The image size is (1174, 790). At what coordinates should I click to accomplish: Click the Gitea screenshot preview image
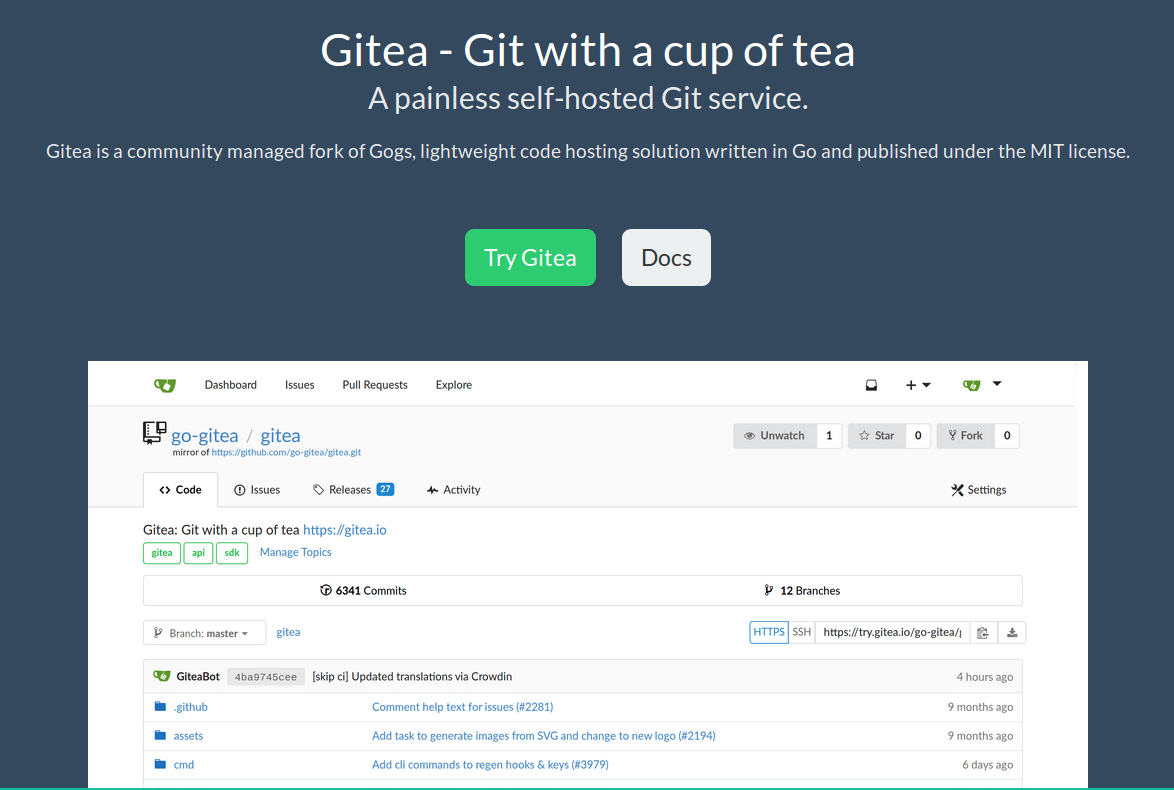pyautogui.click(x=588, y=574)
